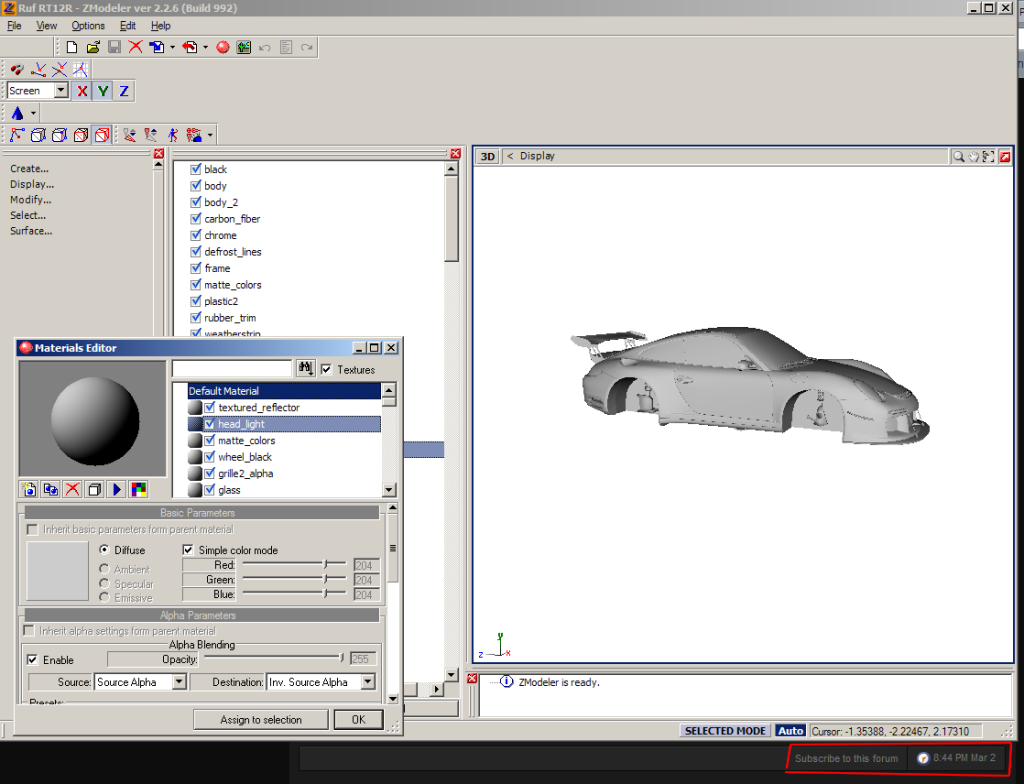Delete material with red X icon
Screen dimensions: 1024x784
tap(72, 489)
